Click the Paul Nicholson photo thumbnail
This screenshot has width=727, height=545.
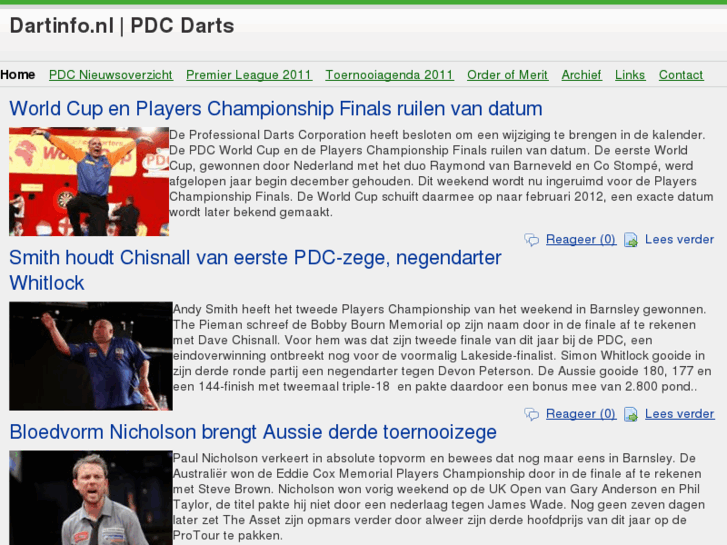[91, 498]
